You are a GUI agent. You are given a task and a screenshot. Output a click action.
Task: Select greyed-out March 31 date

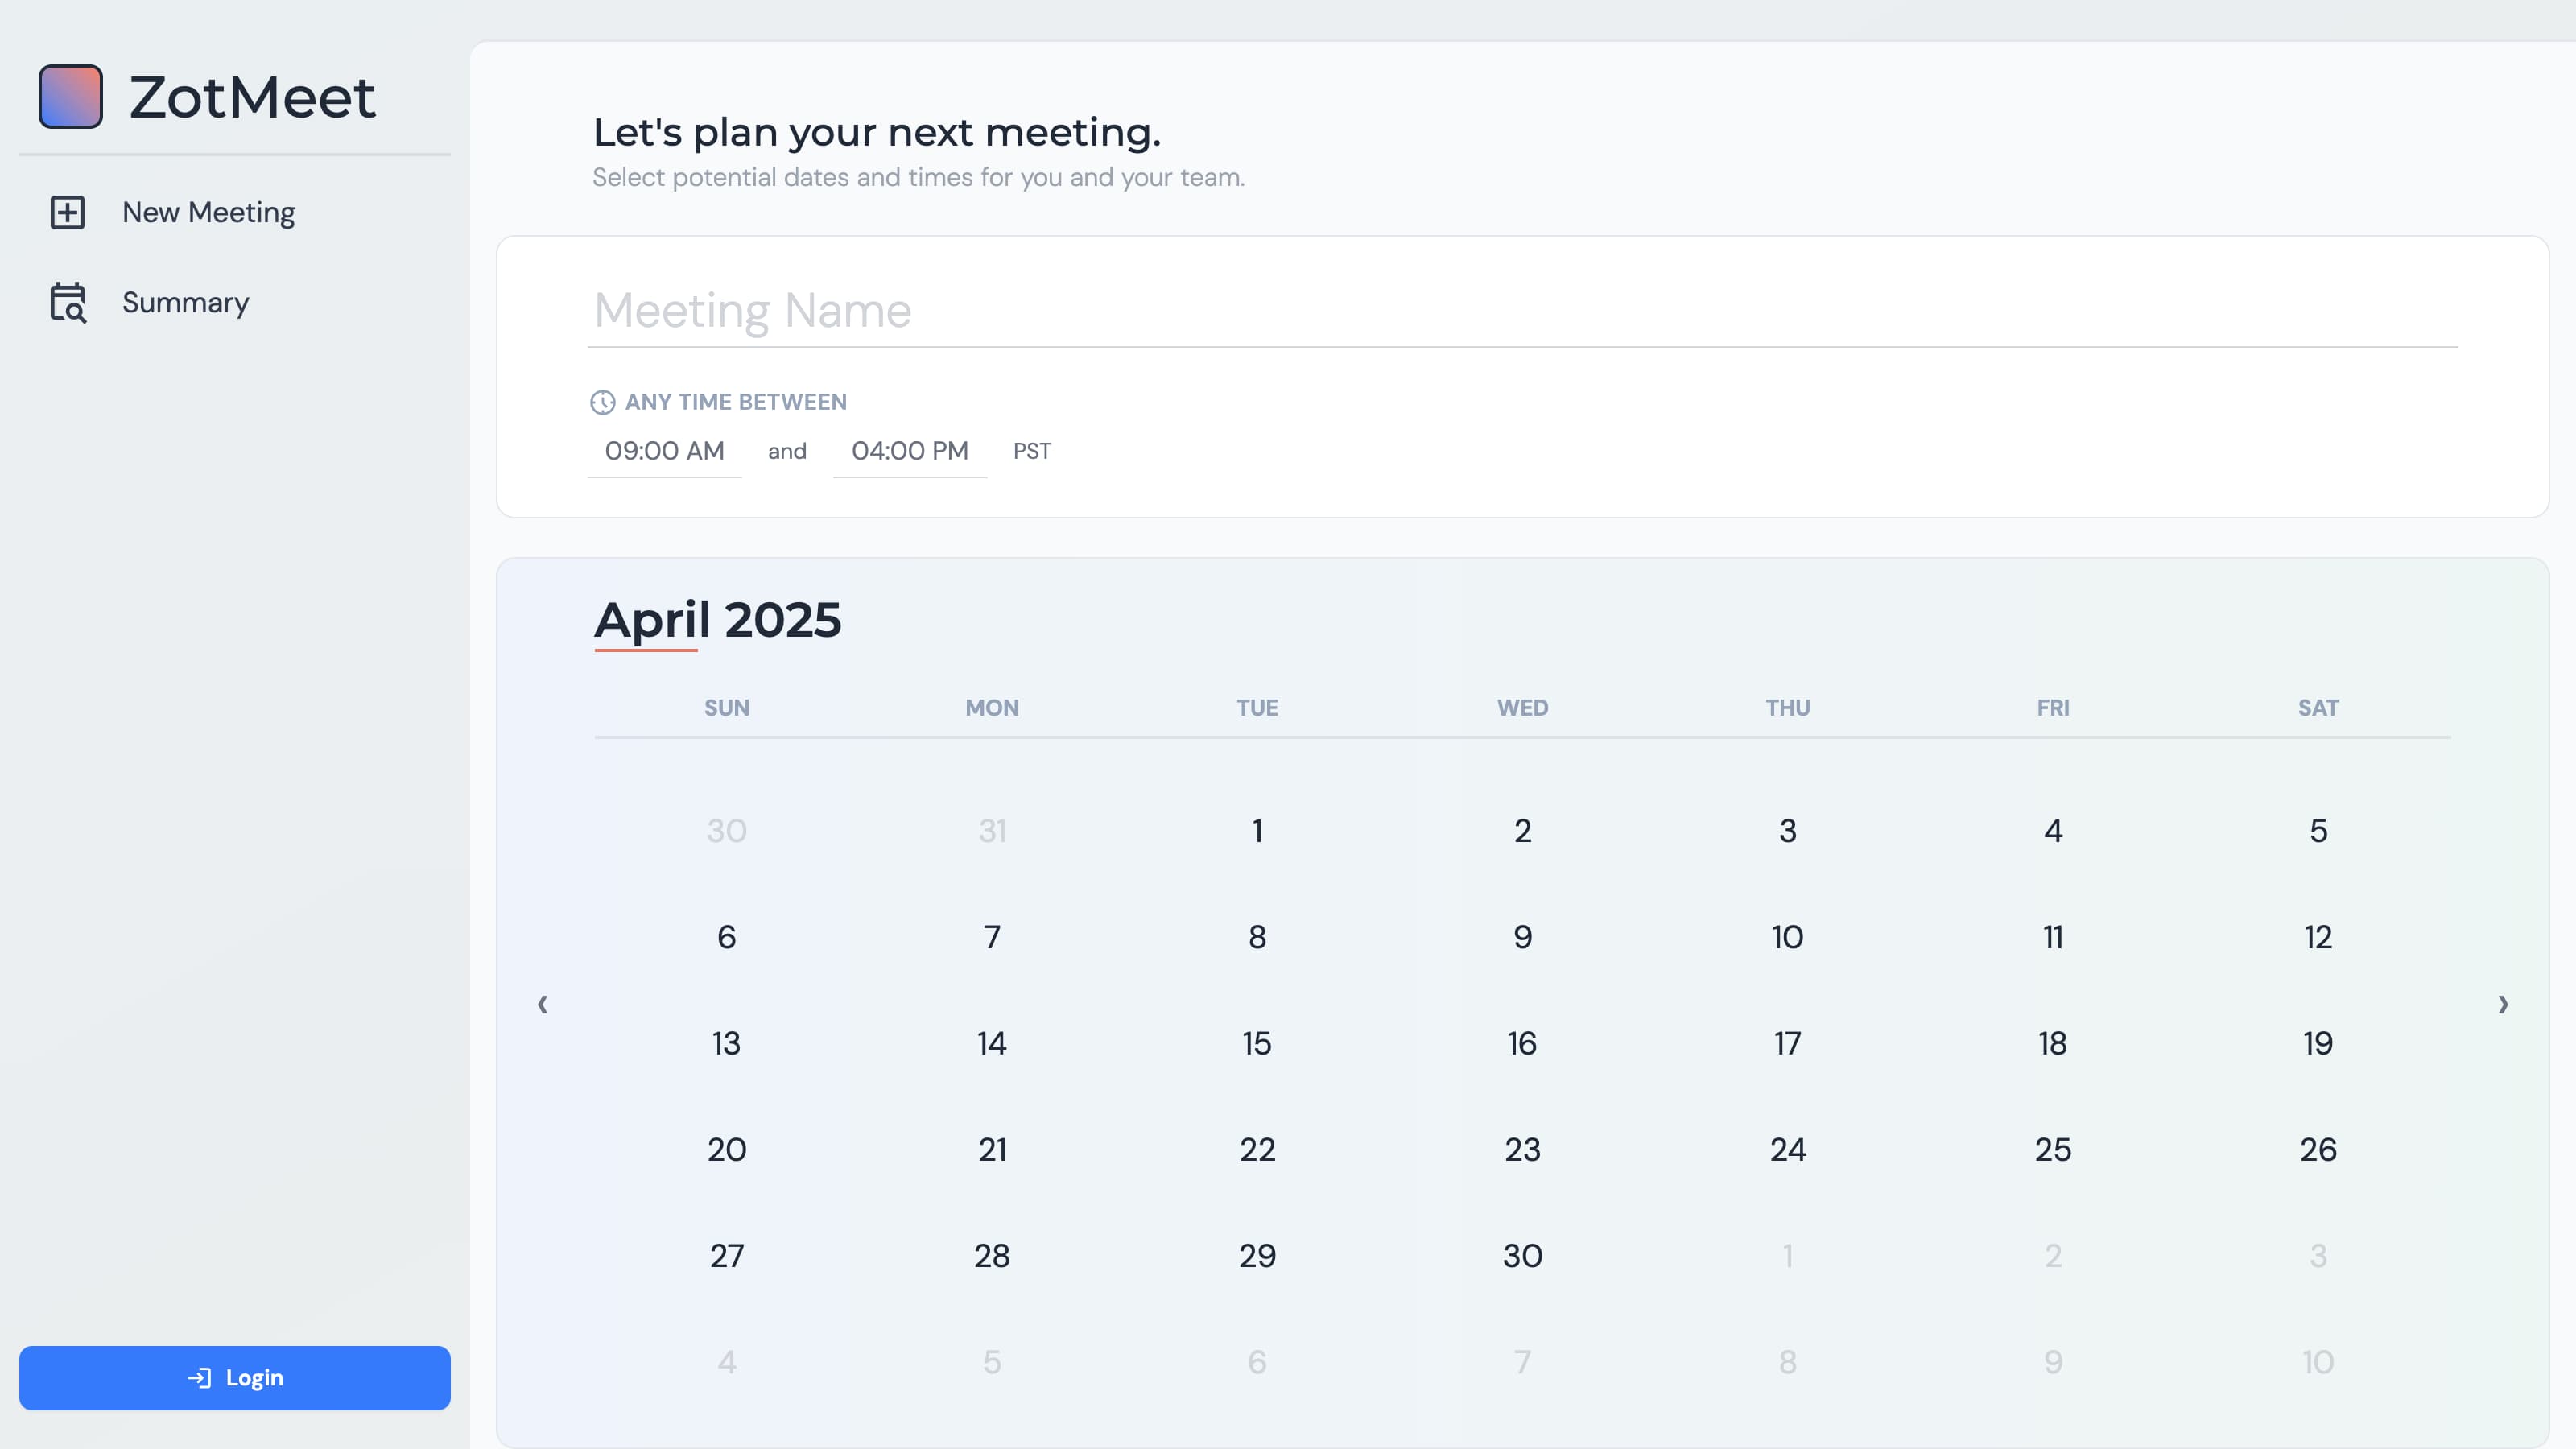click(x=992, y=831)
